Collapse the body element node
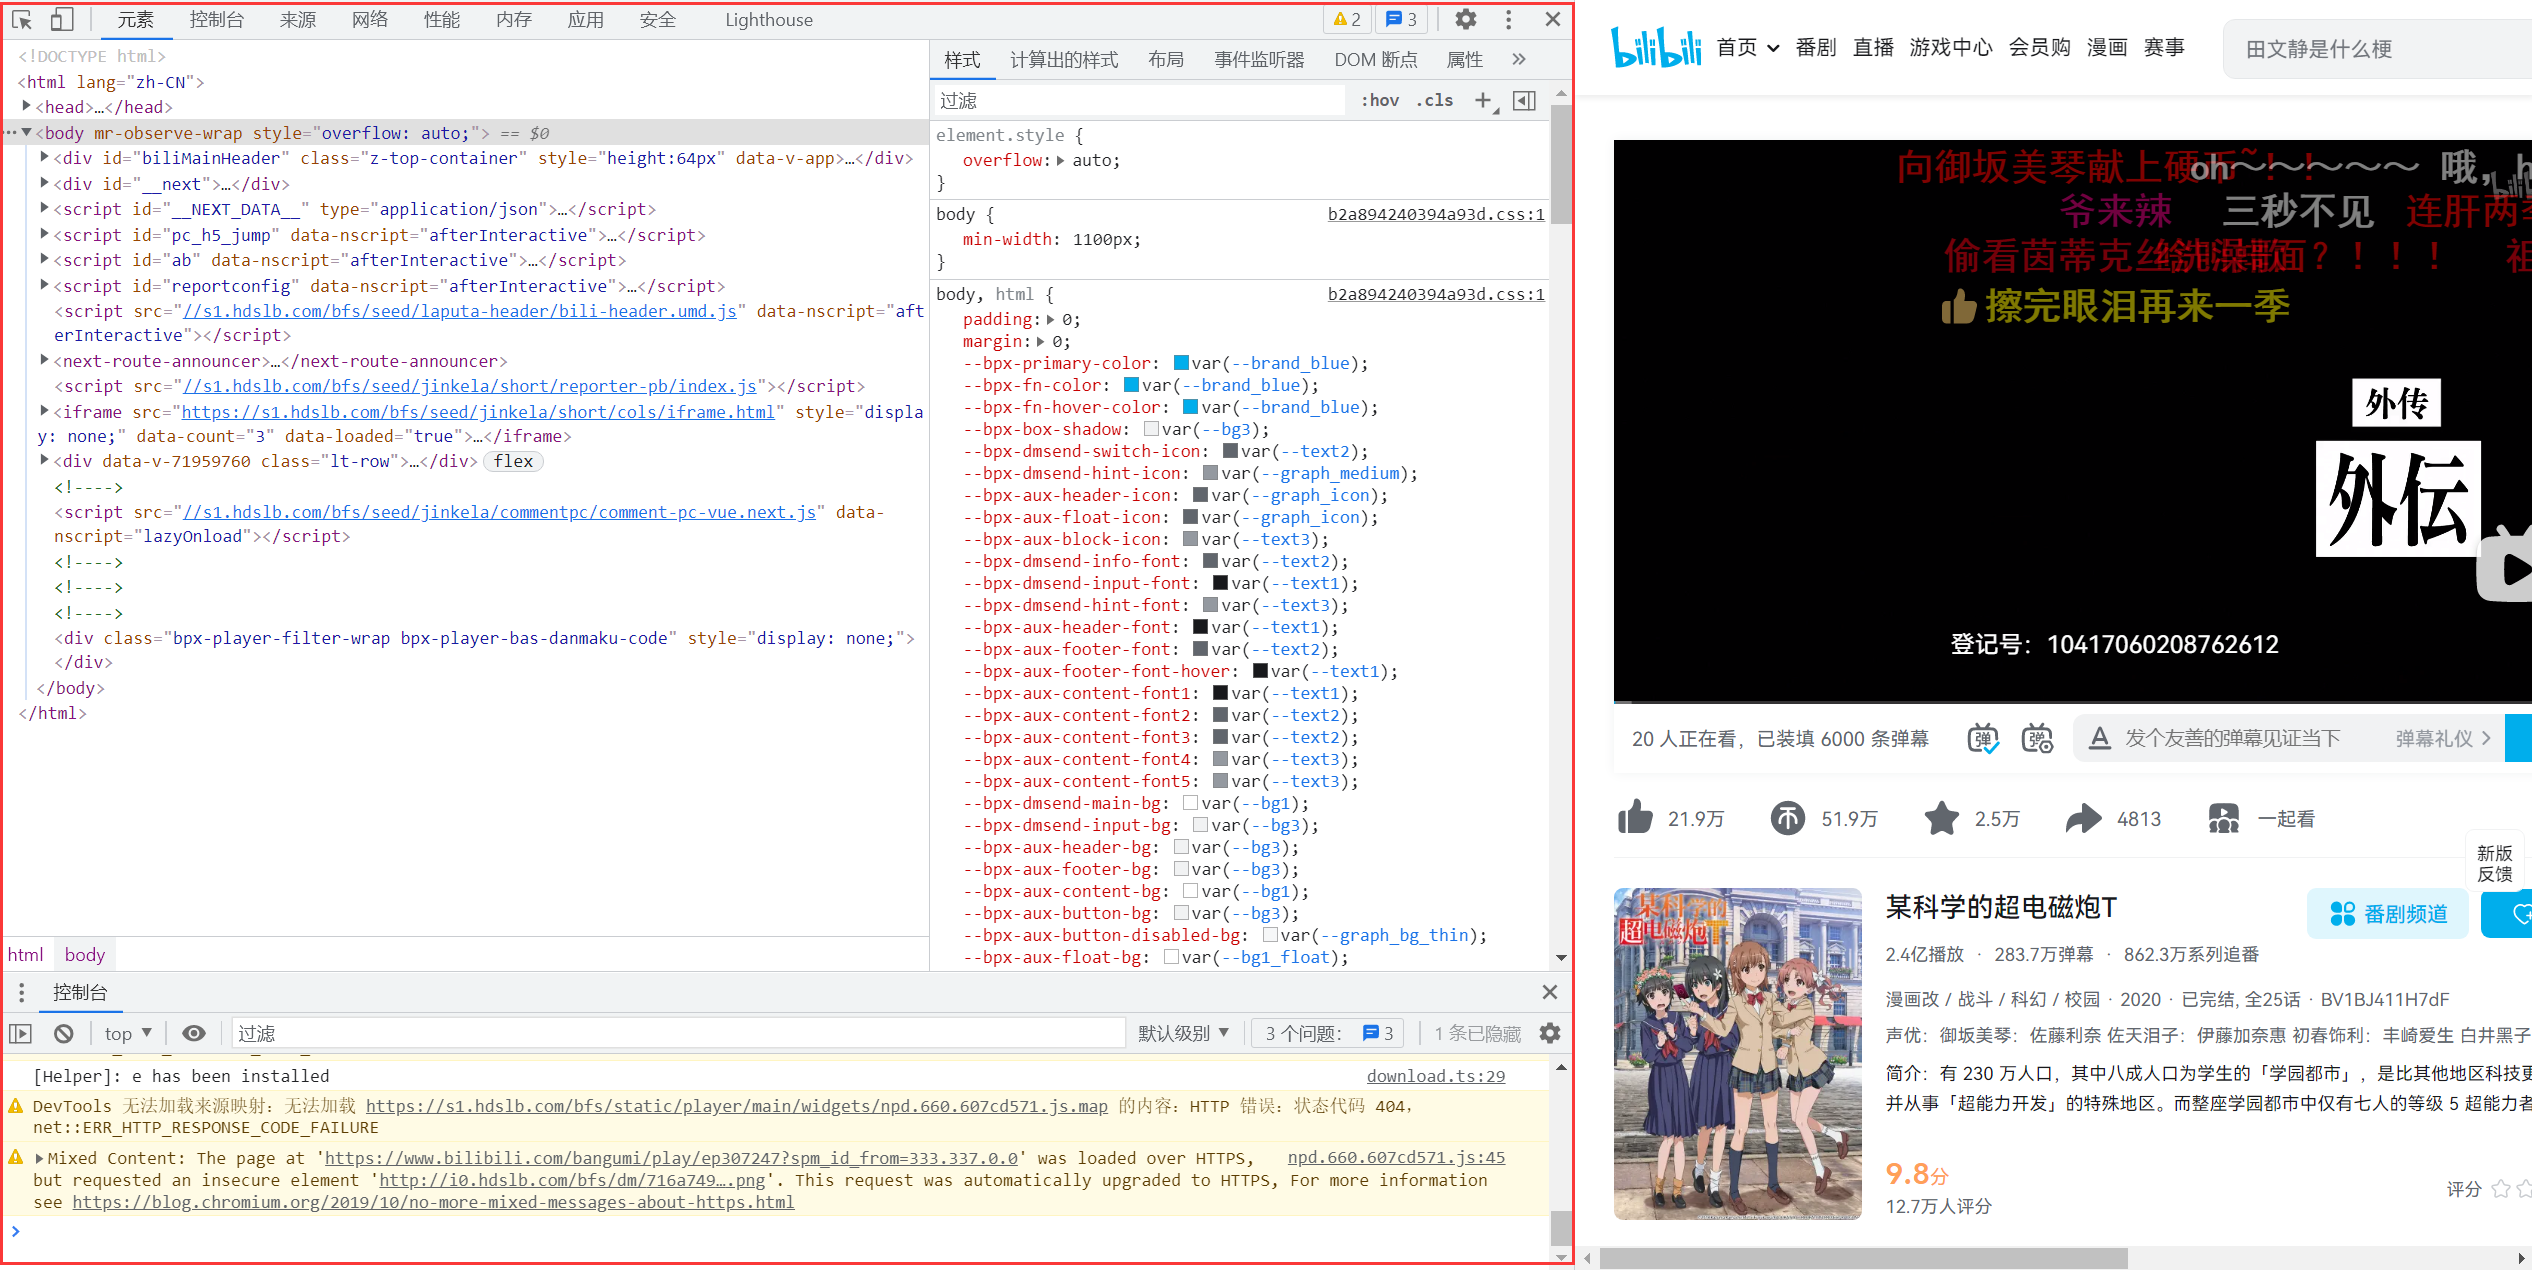Viewport: 2532px width, 1270px height. tap(27, 132)
